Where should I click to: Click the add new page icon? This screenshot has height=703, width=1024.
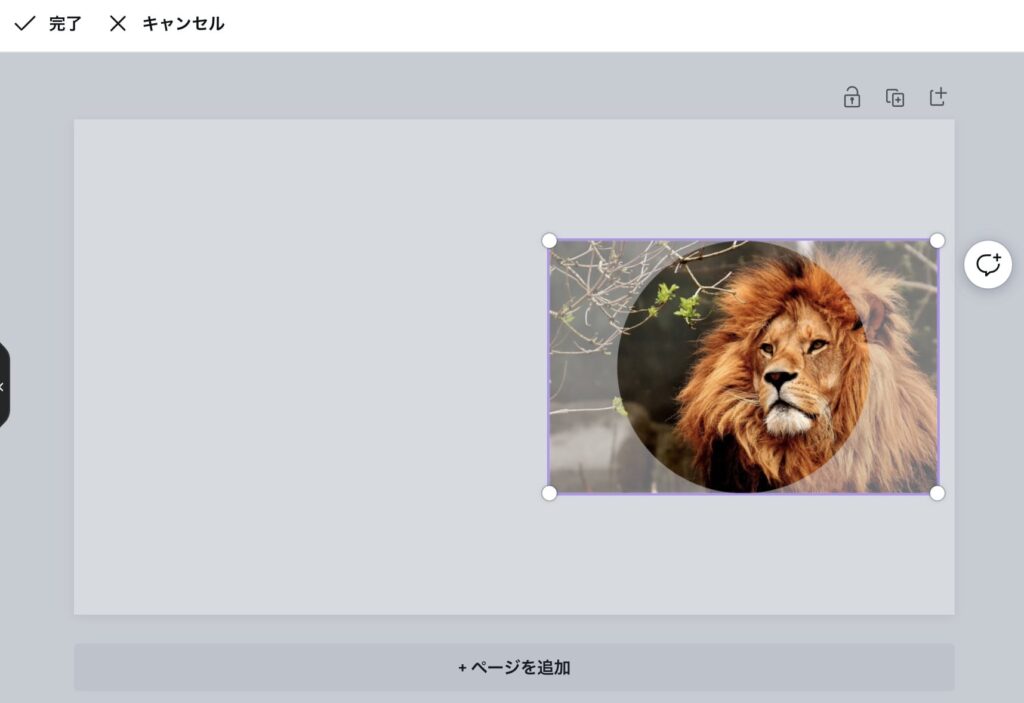coord(938,97)
